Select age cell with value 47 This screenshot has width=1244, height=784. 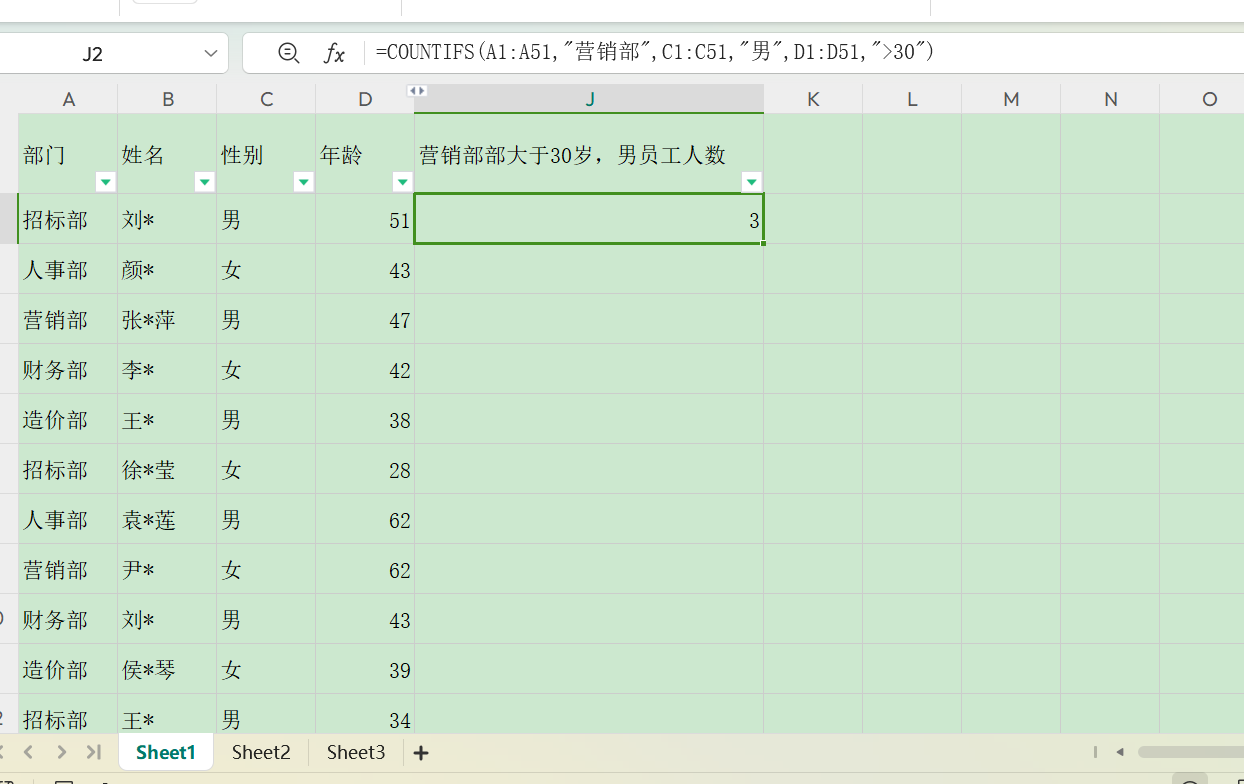pyautogui.click(x=365, y=320)
